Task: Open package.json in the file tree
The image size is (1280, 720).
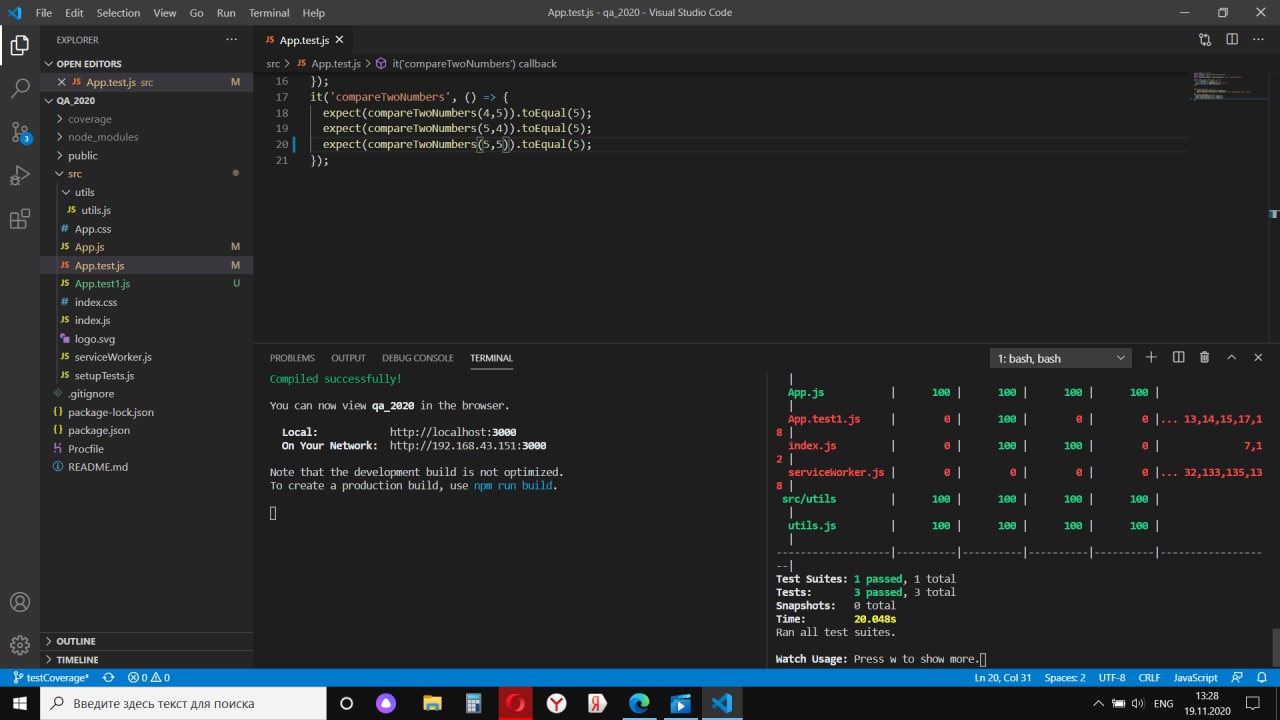Action: [147, 430]
